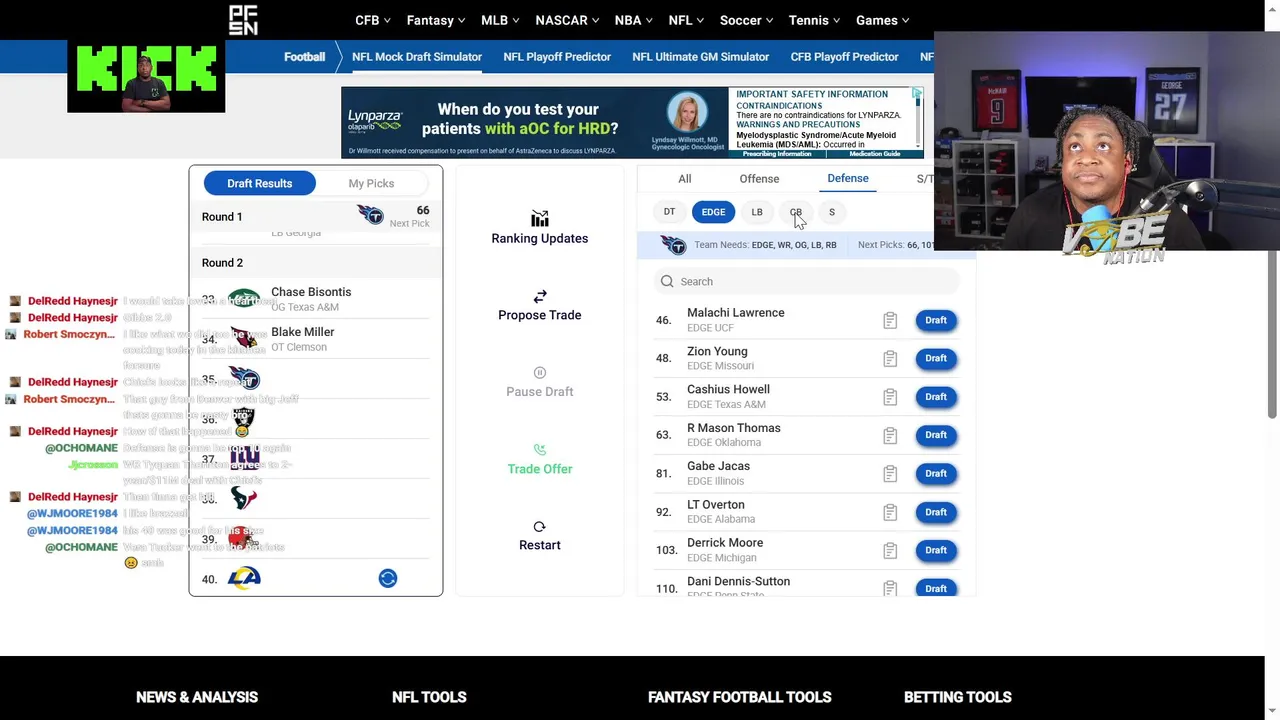Click the Football link in sub-navigation
Screen dimensions: 1280x720
304,57
